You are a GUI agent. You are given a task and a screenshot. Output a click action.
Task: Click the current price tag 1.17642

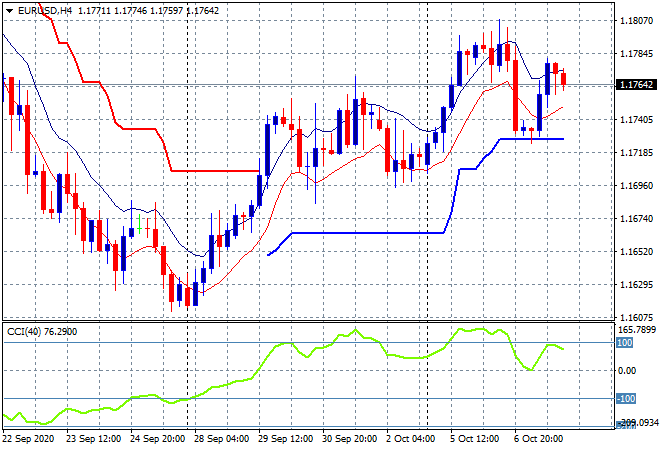click(636, 85)
